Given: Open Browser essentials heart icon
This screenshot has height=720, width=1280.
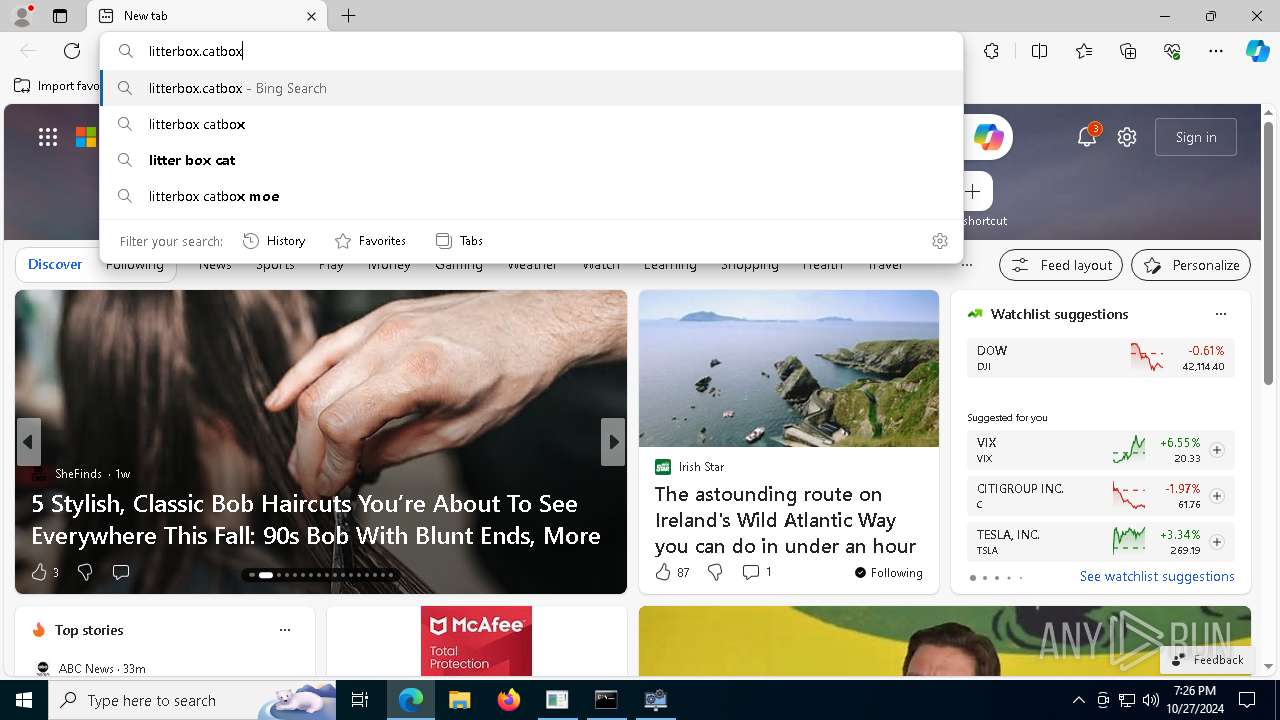Looking at the screenshot, I should 1172,51.
